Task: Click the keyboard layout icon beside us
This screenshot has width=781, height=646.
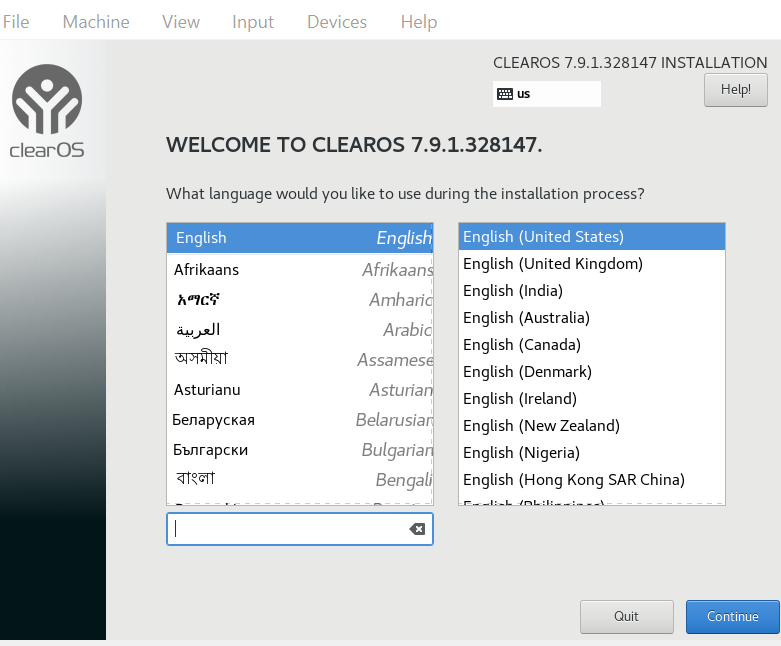Action: coord(505,94)
